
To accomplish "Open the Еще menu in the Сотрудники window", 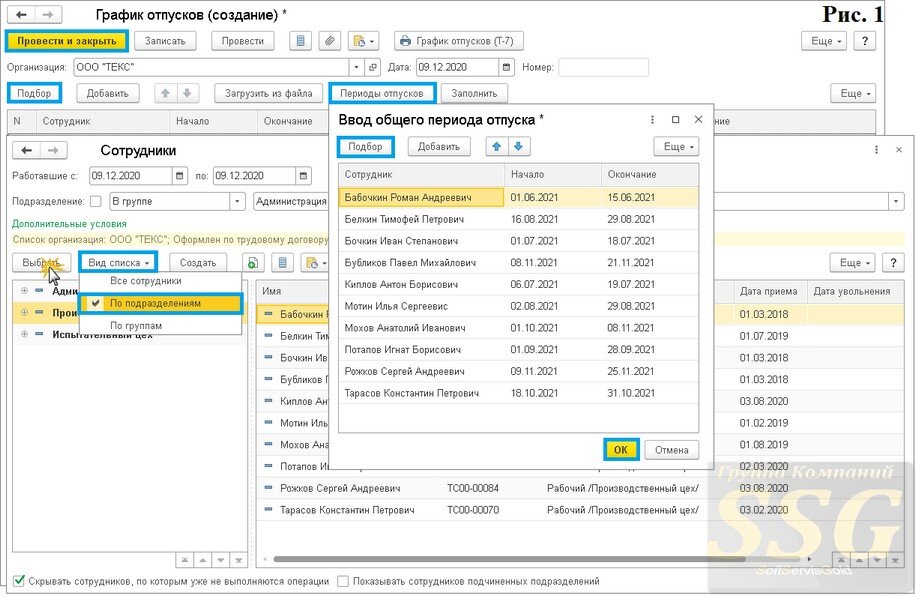I will [852, 263].
